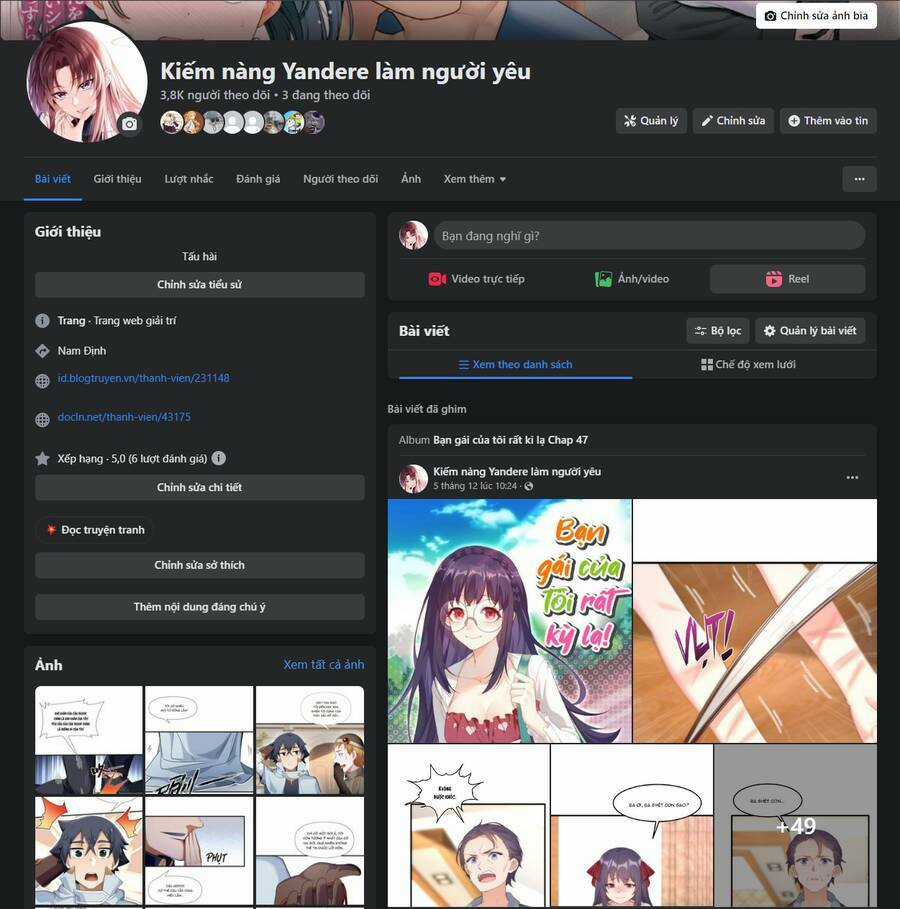Click Xem tất cả ảnh link
900x909 pixels.
(x=323, y=664)
